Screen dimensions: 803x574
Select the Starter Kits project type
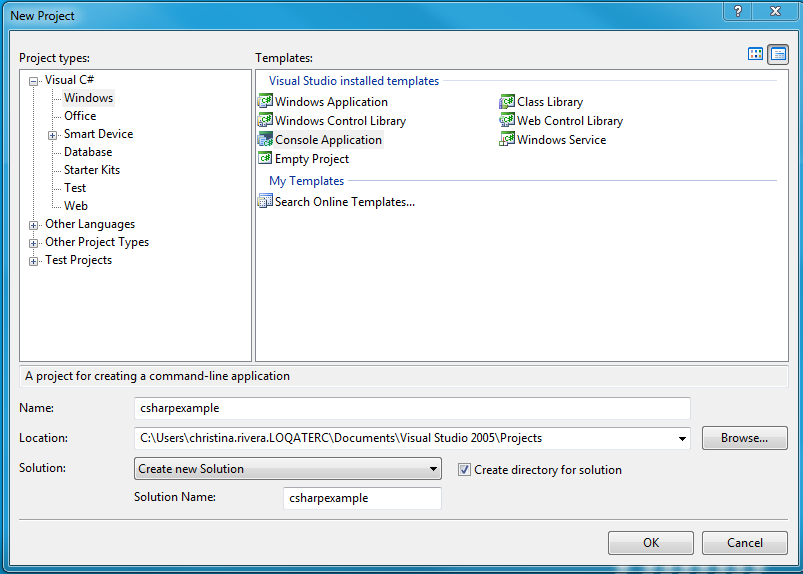pyautogui.click(x=92, y=170)
